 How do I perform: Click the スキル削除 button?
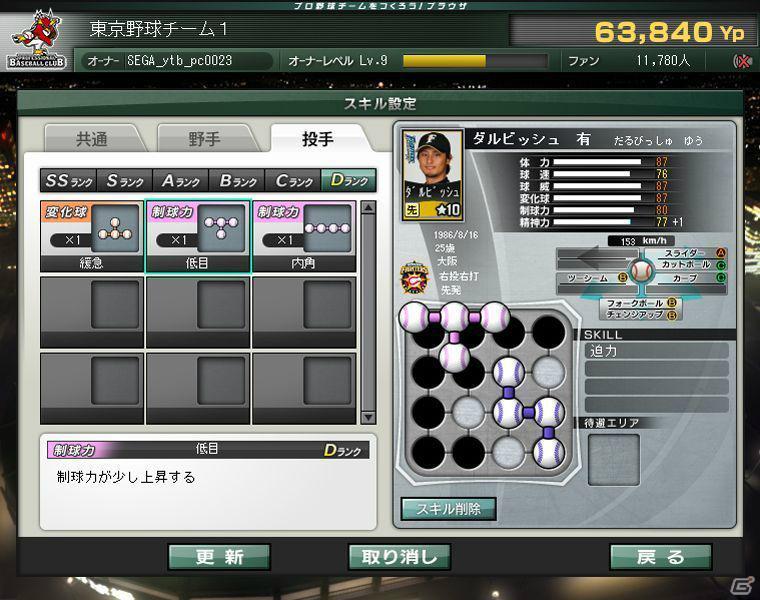(x=449, y=509)
